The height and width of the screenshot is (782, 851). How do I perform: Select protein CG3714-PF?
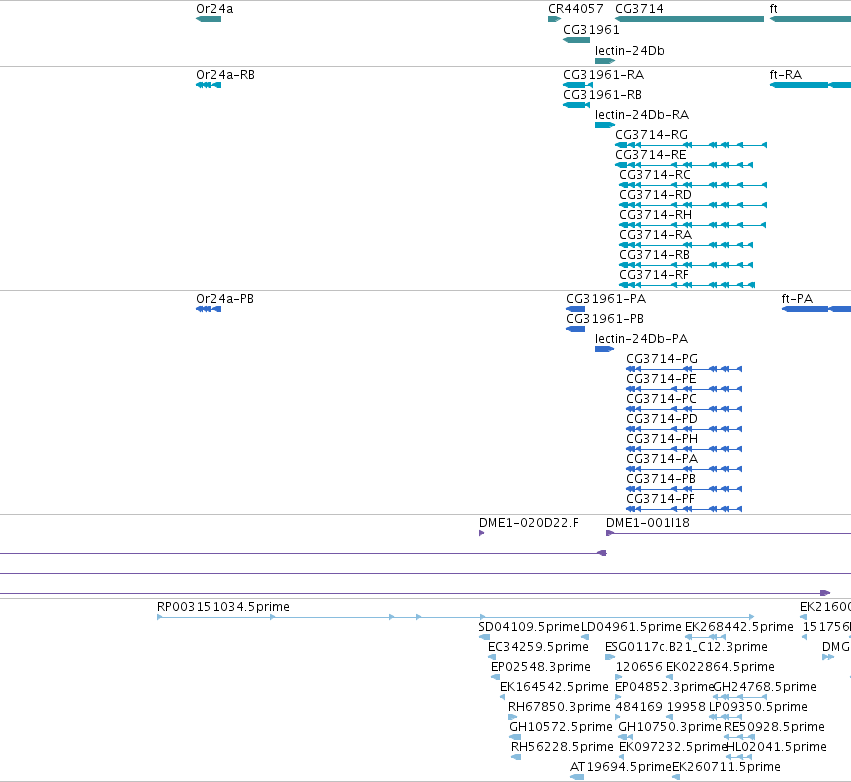tap(684, 509)
